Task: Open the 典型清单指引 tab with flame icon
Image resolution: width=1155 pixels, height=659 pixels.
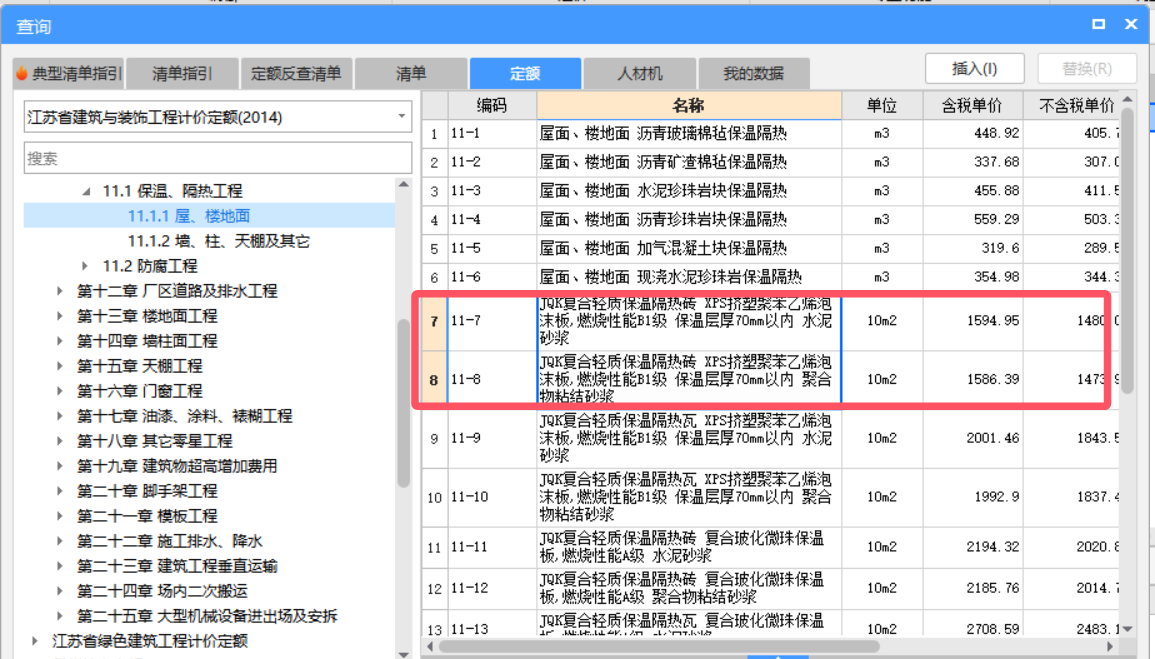Action: (69, 74)
